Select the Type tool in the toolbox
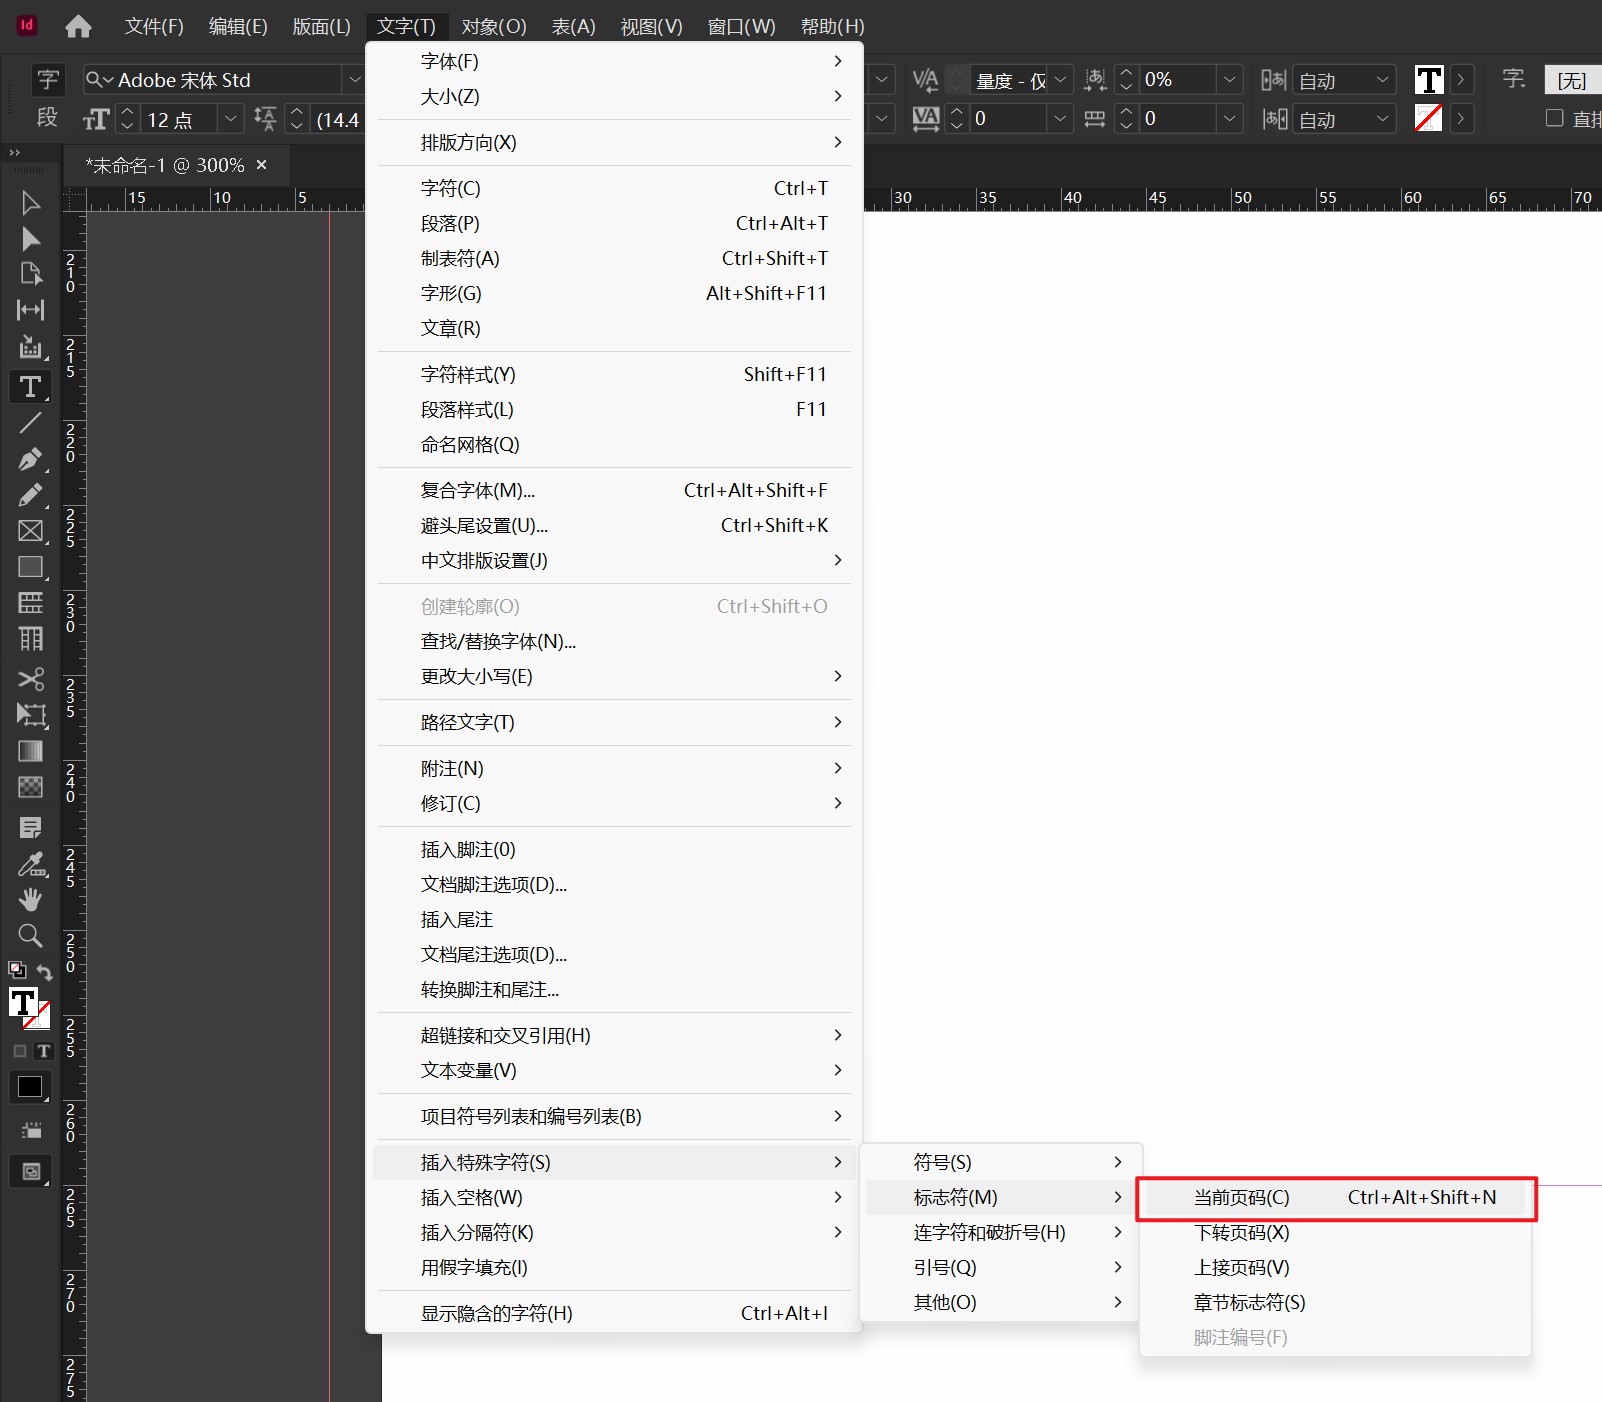The width and height of the screenshot is (1602, 1402). pos(30,387)
